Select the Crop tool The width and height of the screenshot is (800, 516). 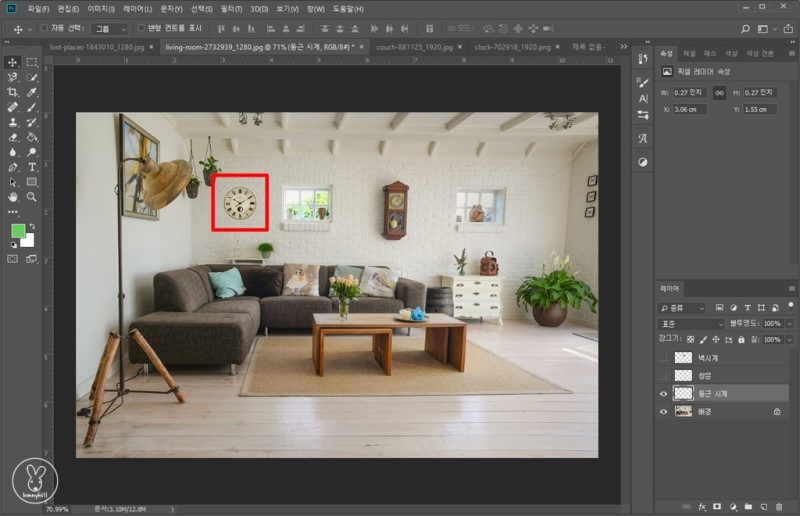tap(13, 92)
